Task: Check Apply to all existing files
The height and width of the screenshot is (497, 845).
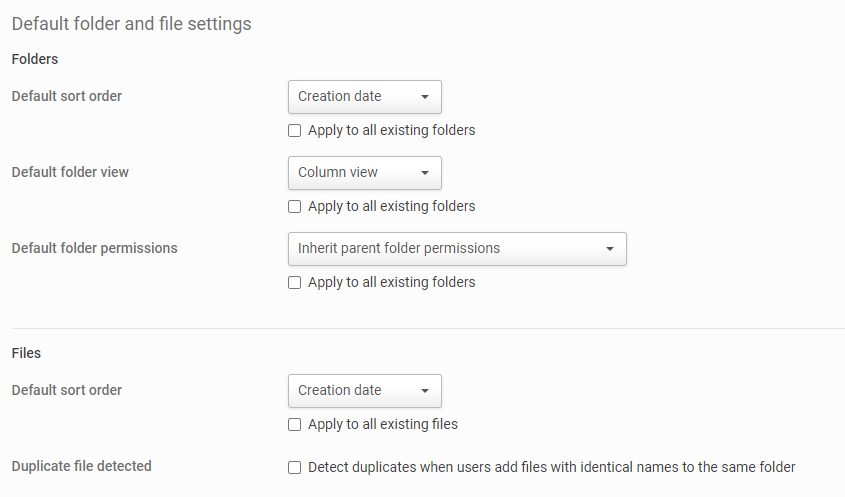Action: pos(294,425)
